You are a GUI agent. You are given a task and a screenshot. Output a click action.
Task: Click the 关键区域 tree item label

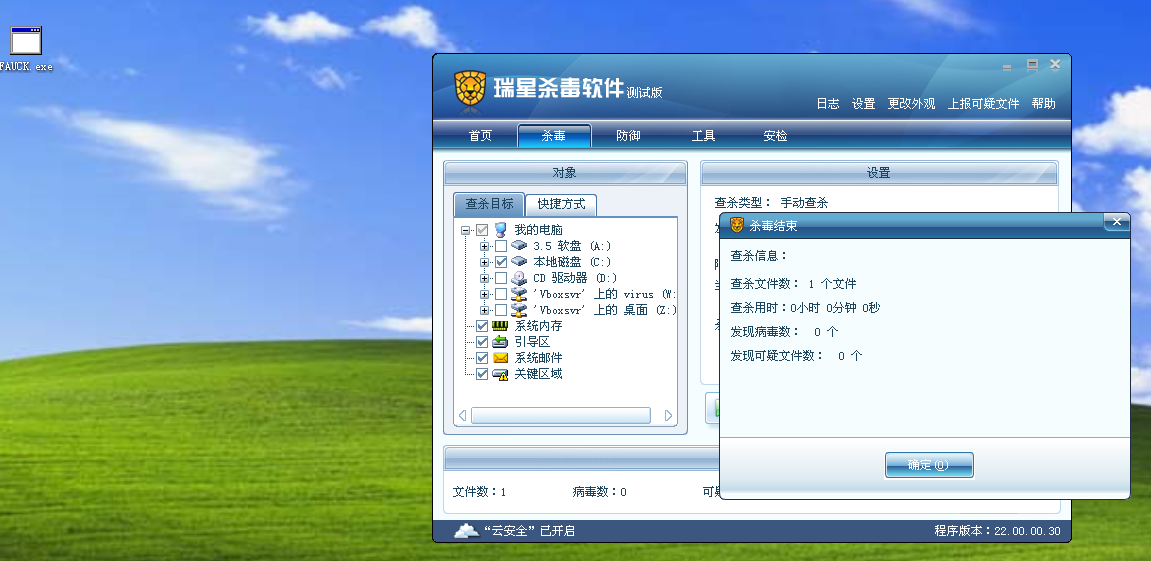point(538,374)
